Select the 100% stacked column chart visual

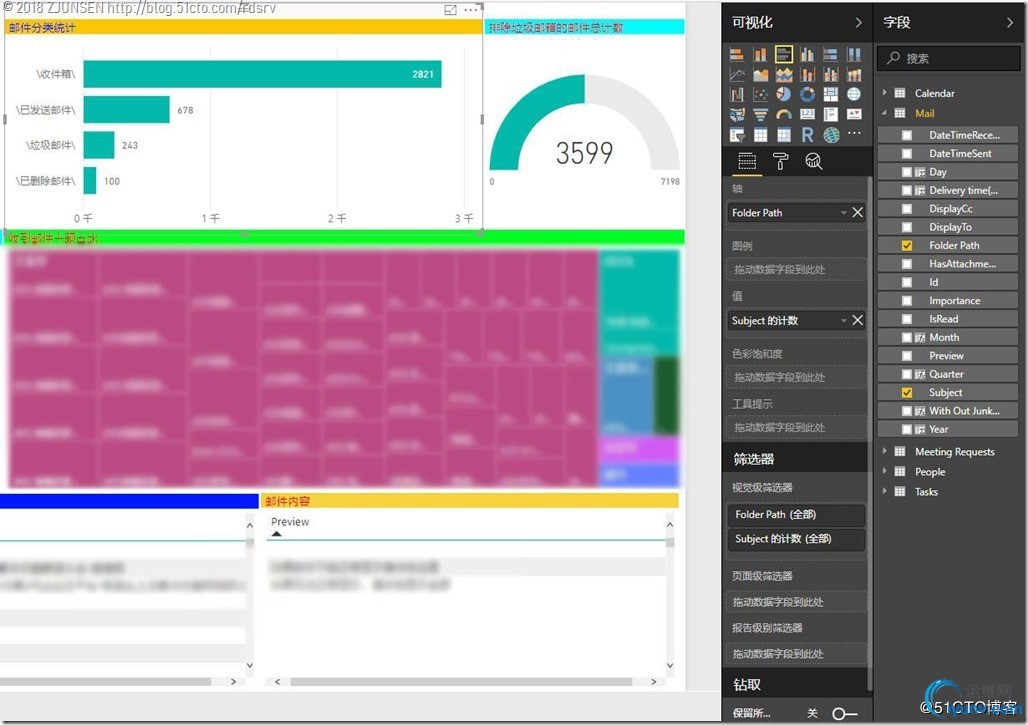[854, 54]
